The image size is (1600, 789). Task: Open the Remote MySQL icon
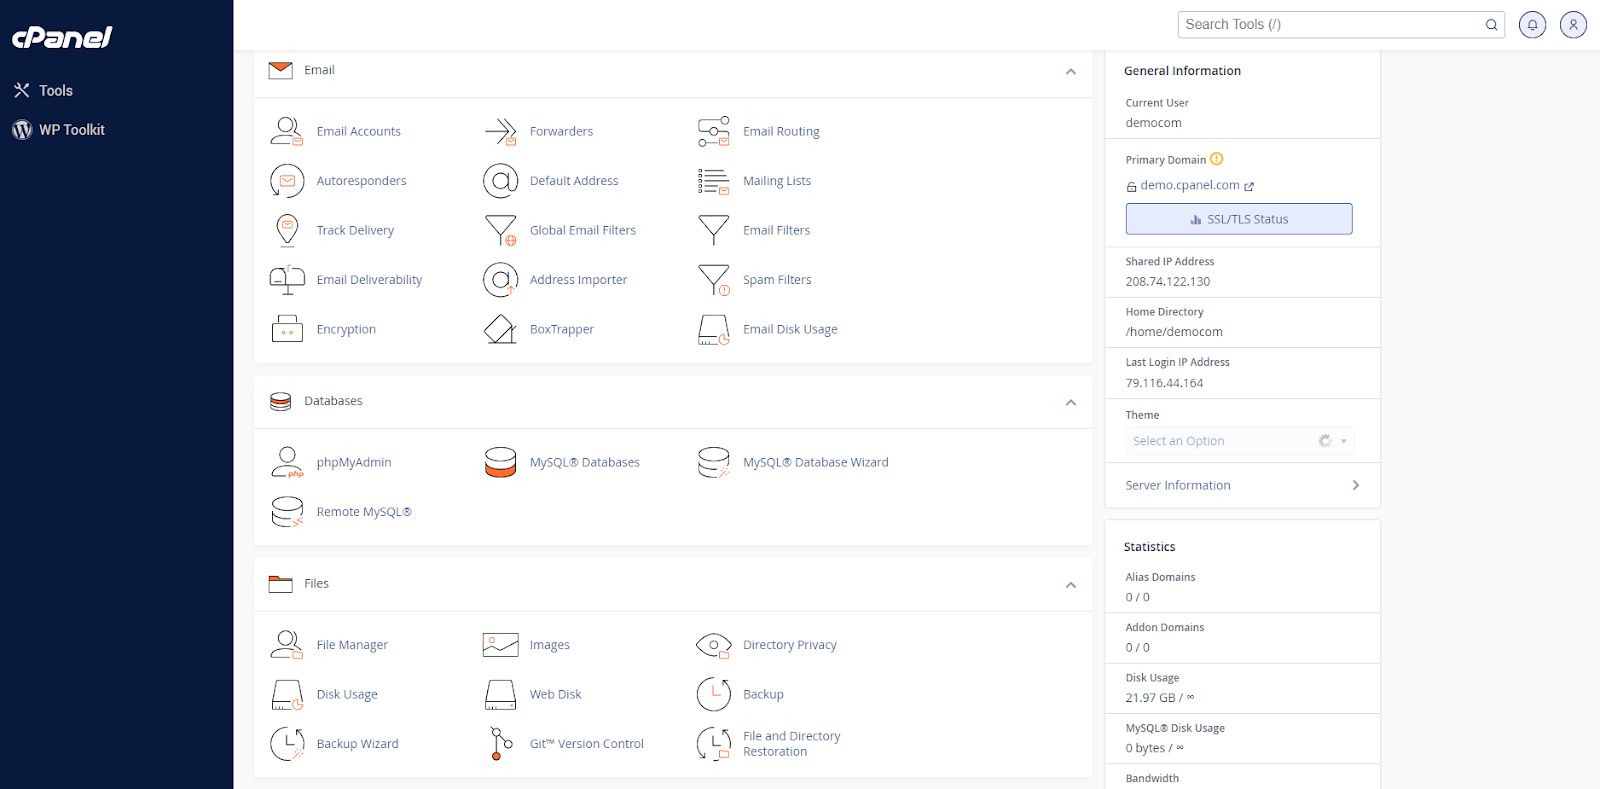point(287,512)
